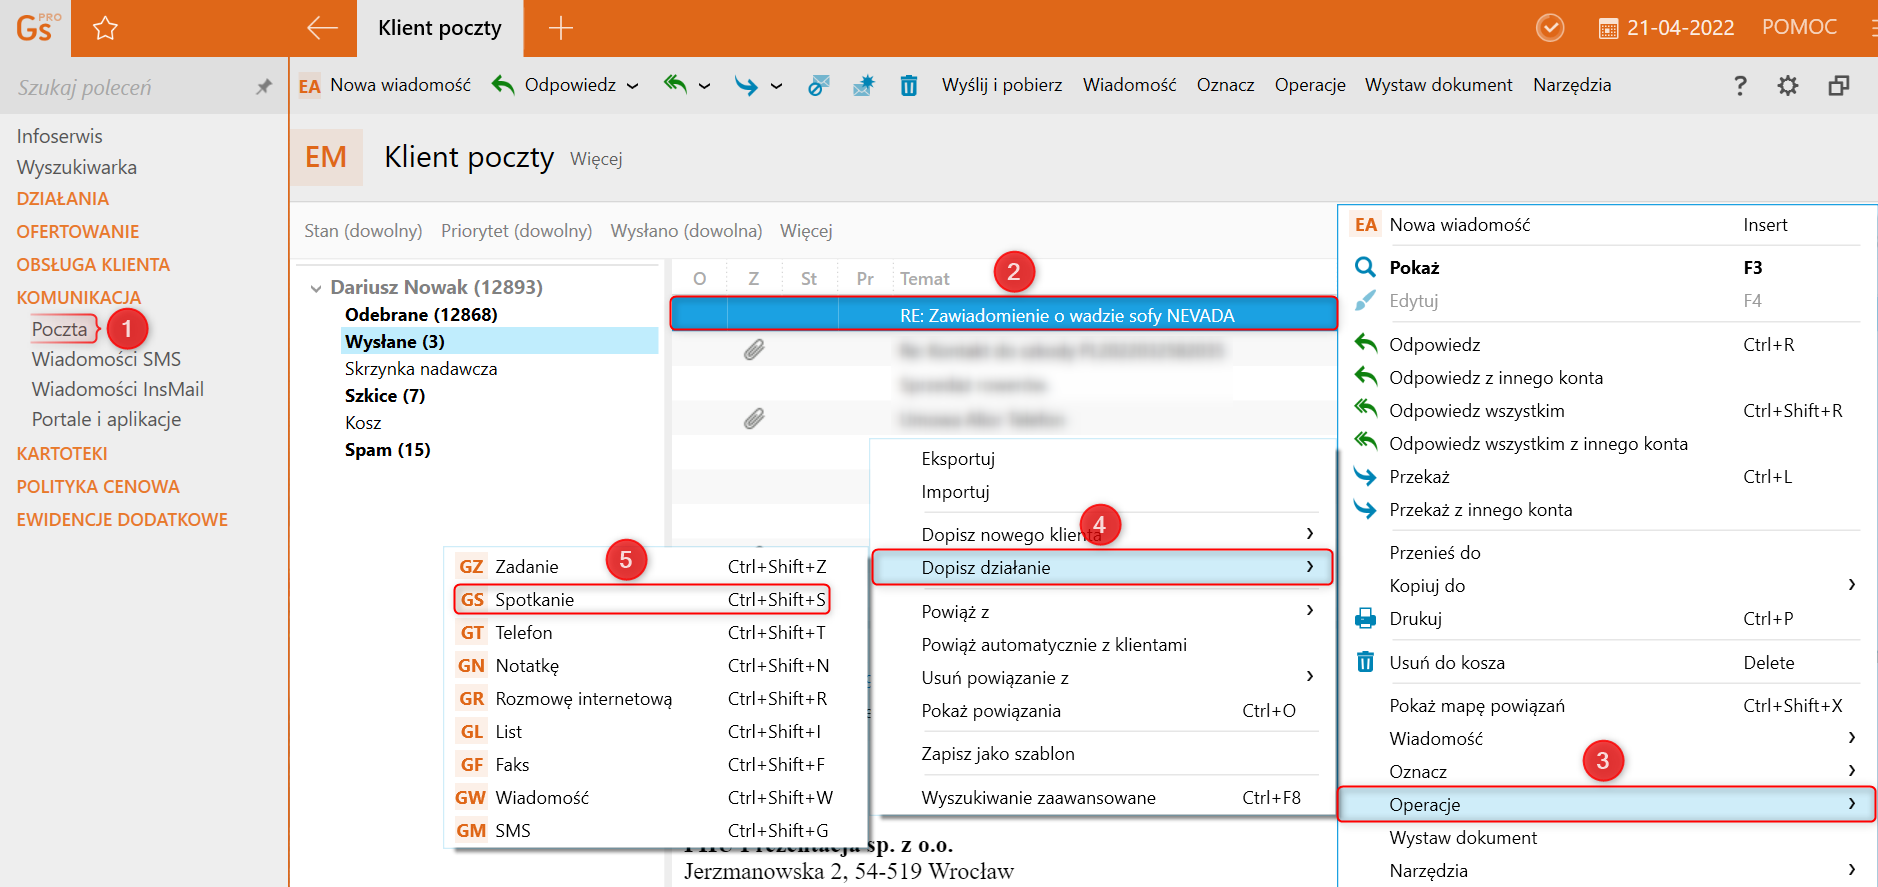This screenshot has width=1878, height=887.
Task: Open settings gear icon
Action: point(1787,86)
